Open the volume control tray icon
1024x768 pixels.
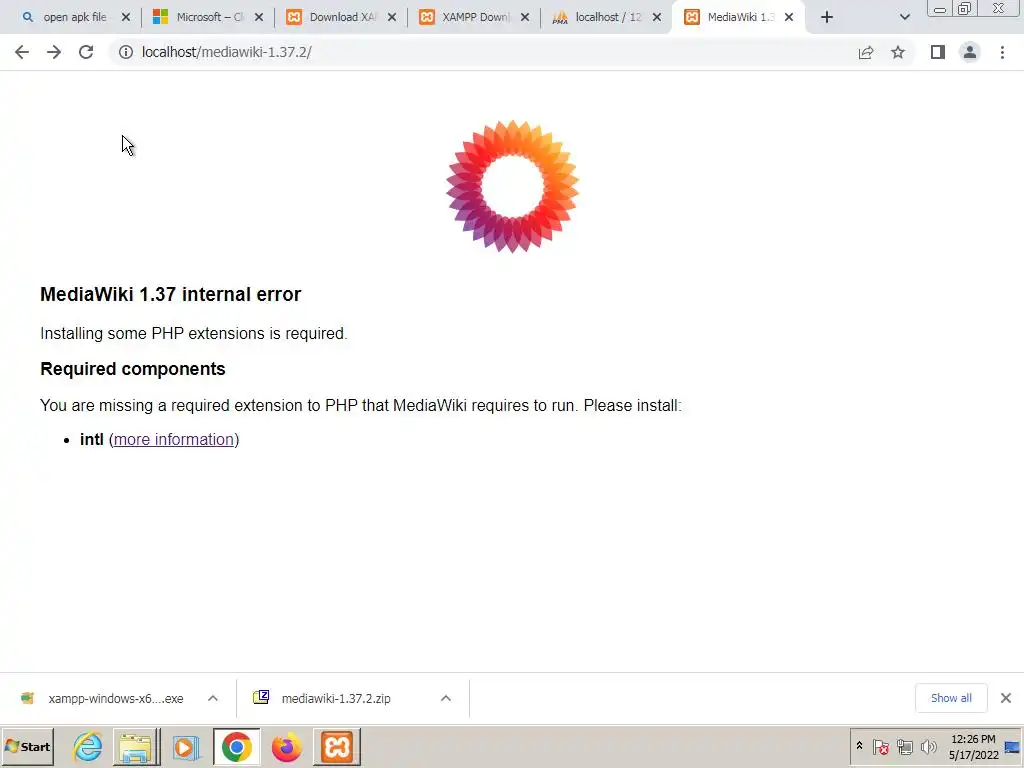coord(928,746)
